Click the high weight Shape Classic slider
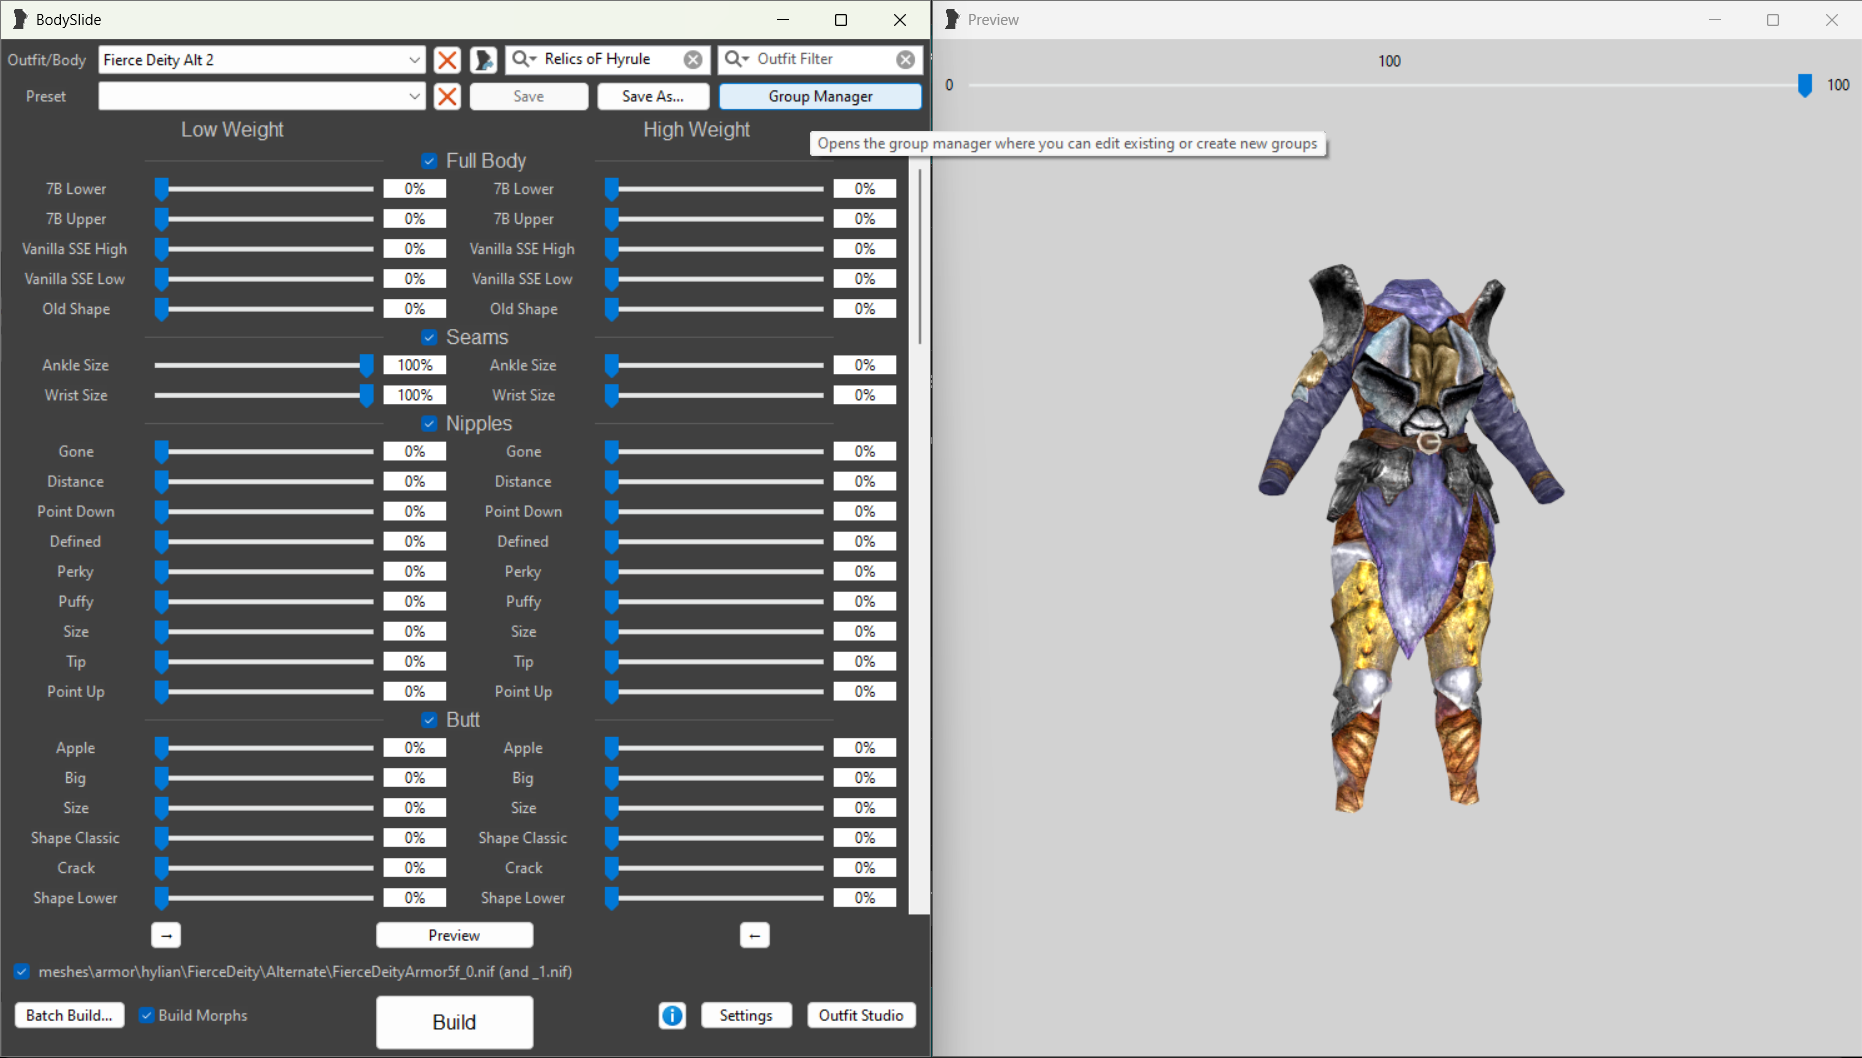1862x1058 pixels. 714,838
